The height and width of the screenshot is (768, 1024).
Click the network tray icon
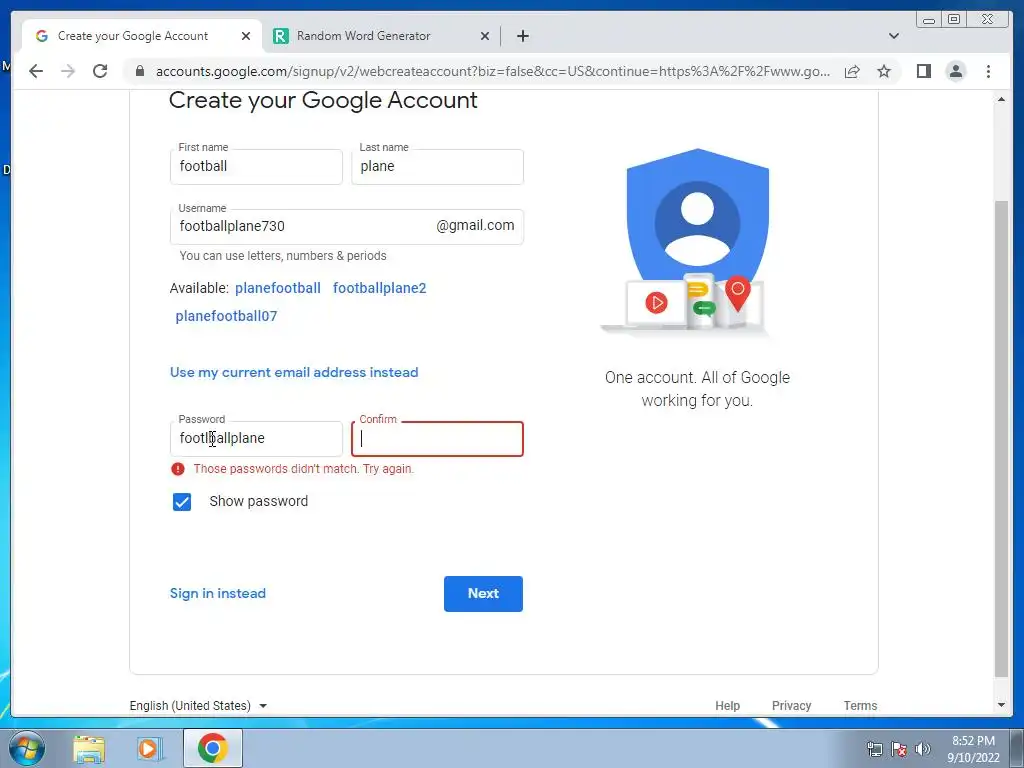point(874,749)
